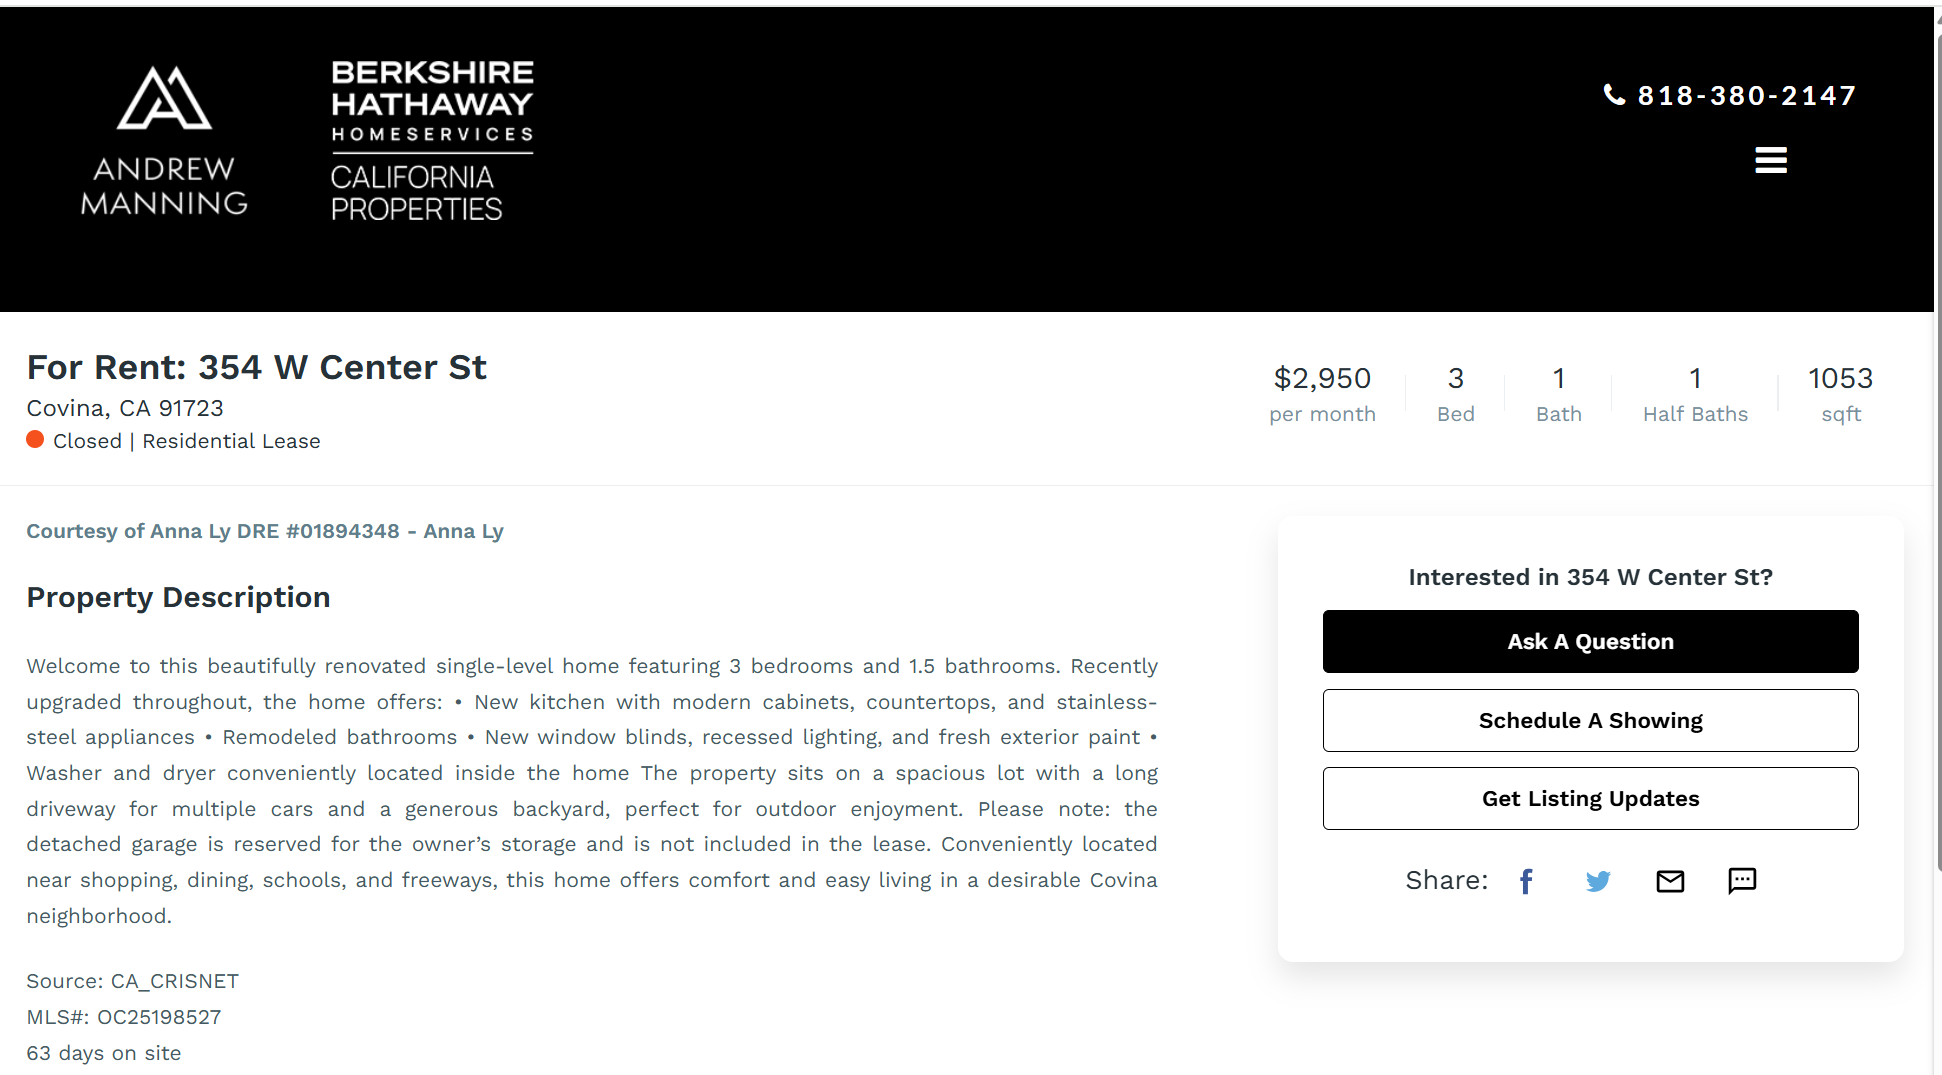Image resolution: width=1942 pixels, height=1075 pixels.
Task: Open the hamburger navigation menu
Action: [x=1770, y=160]
